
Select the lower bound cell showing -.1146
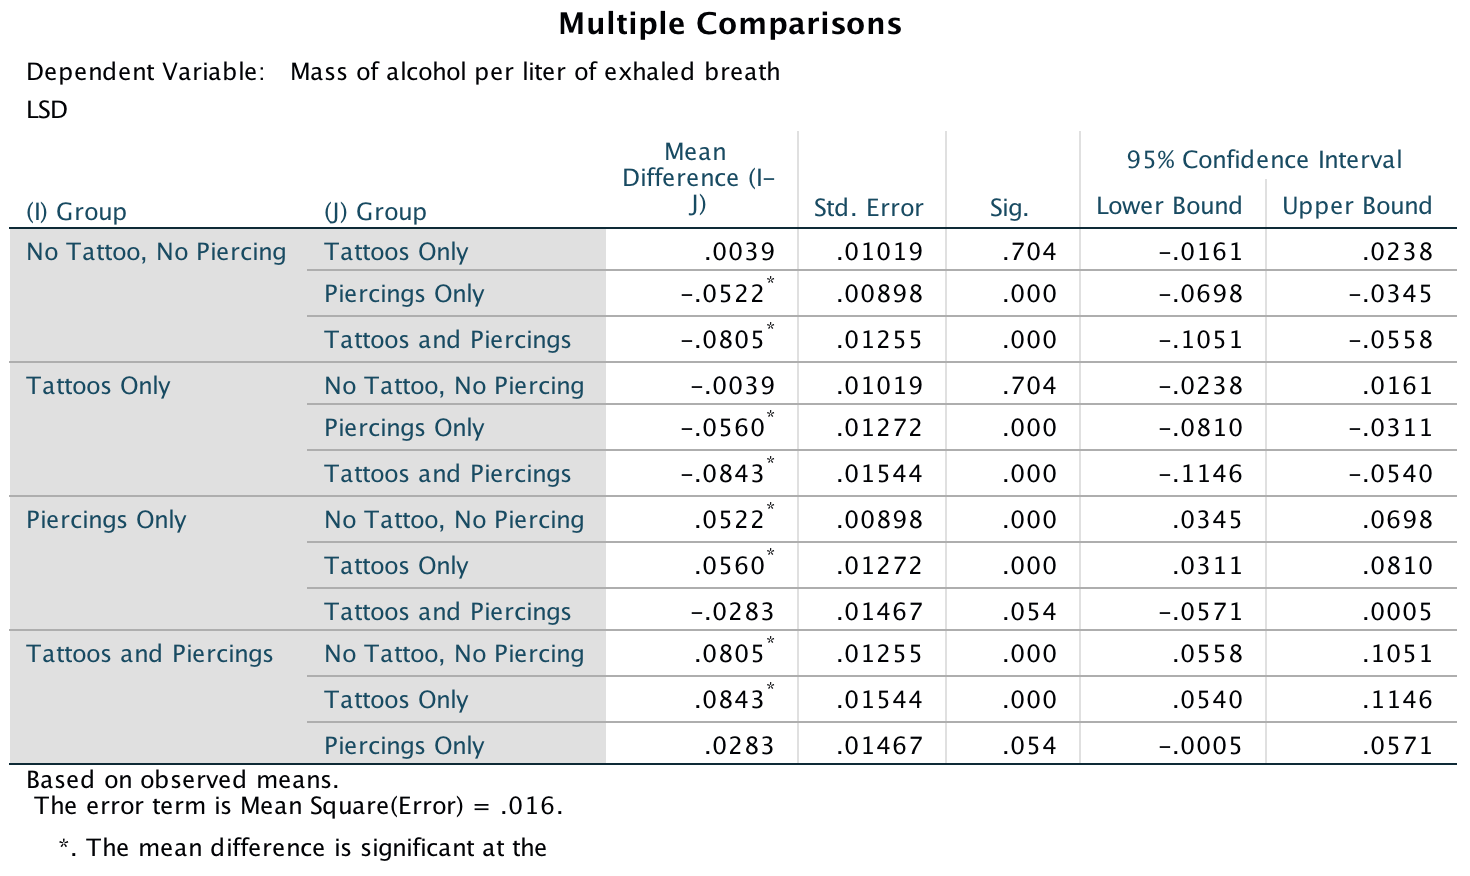(1200, 474)
